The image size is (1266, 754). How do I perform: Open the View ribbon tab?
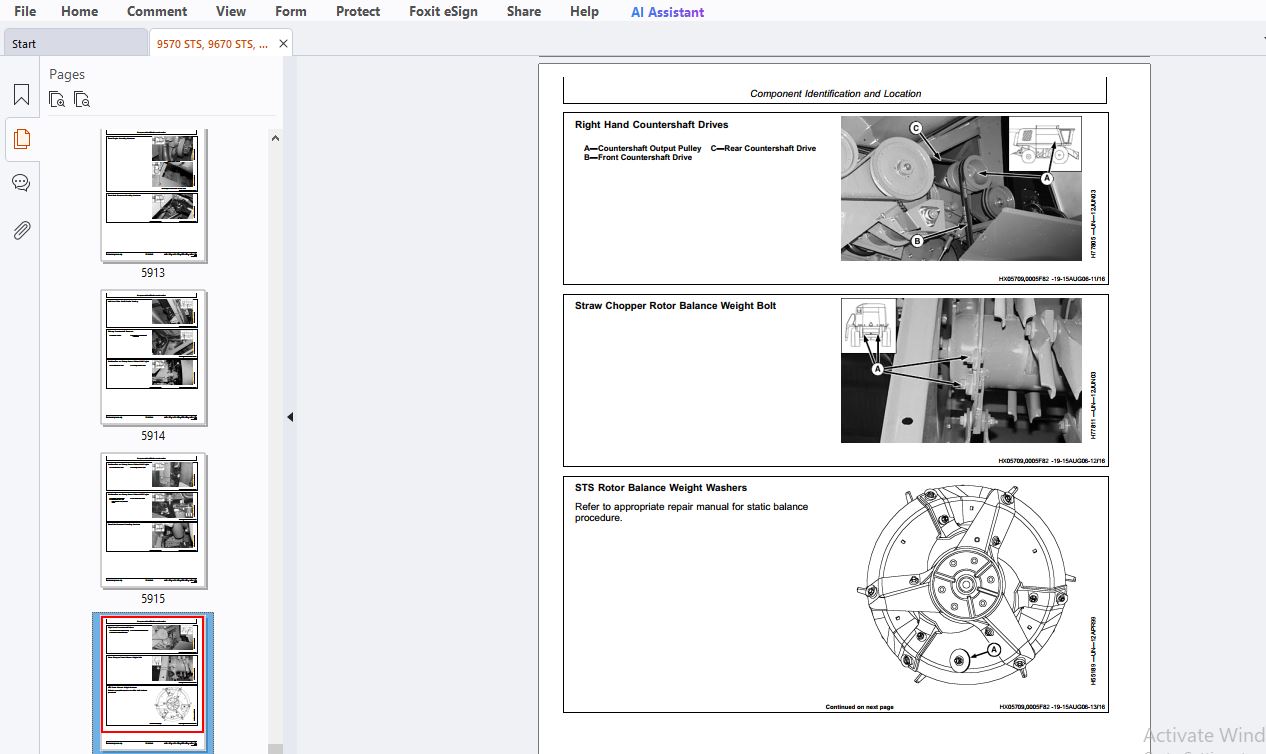231,12
